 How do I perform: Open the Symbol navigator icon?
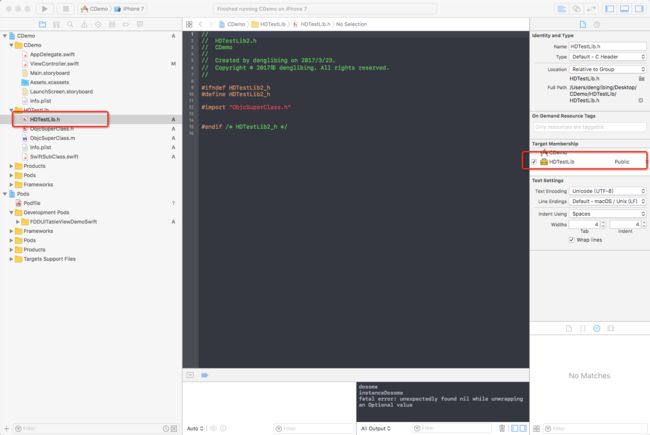point(56,24)
